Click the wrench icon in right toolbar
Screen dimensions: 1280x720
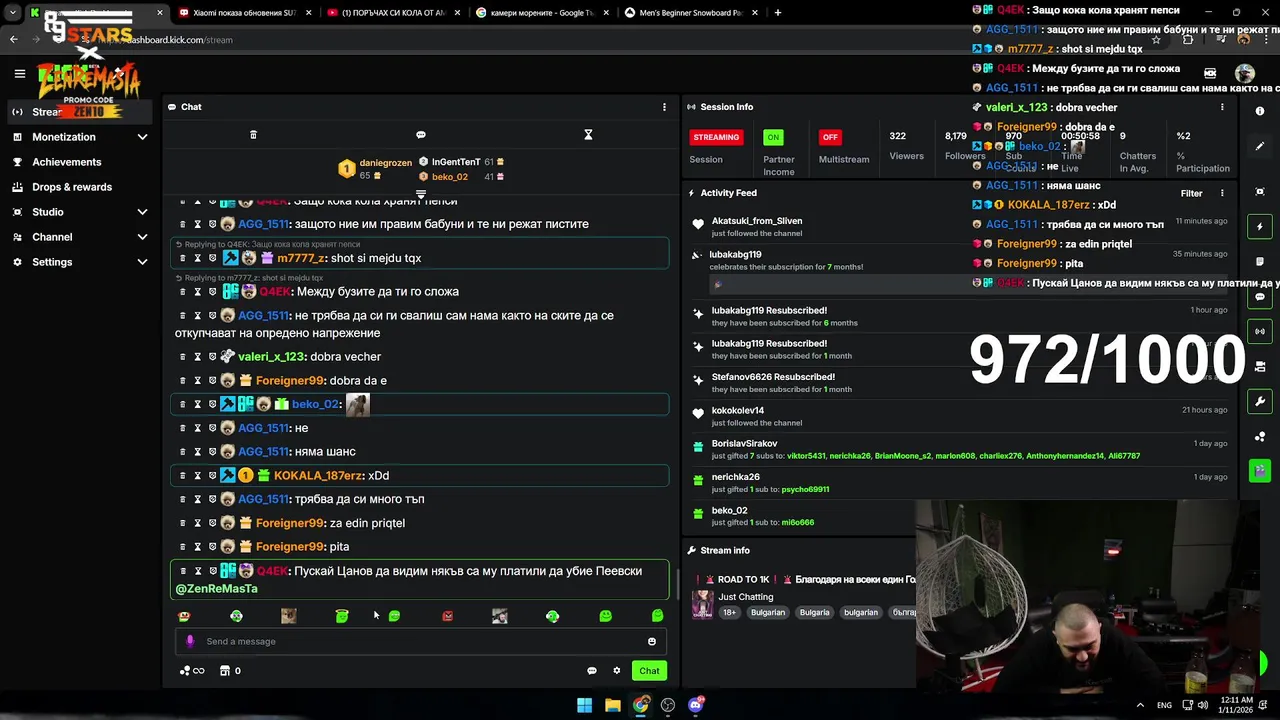point(1260,402)
